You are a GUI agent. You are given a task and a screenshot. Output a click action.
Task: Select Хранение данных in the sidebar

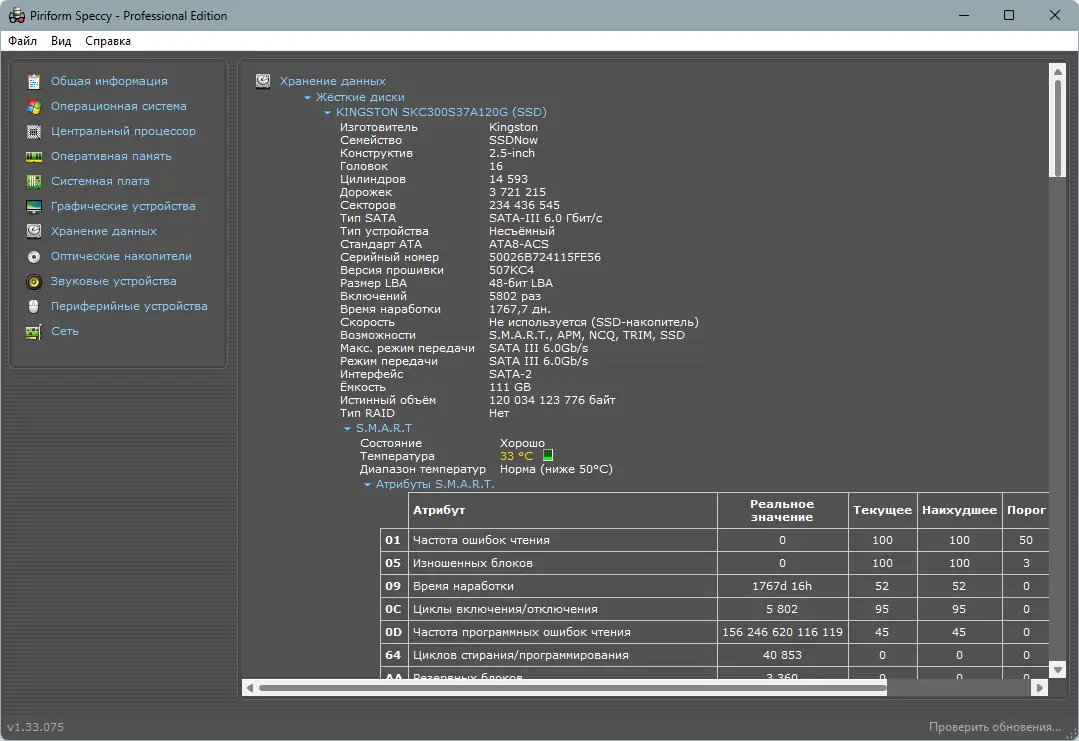tap(104, 231)
